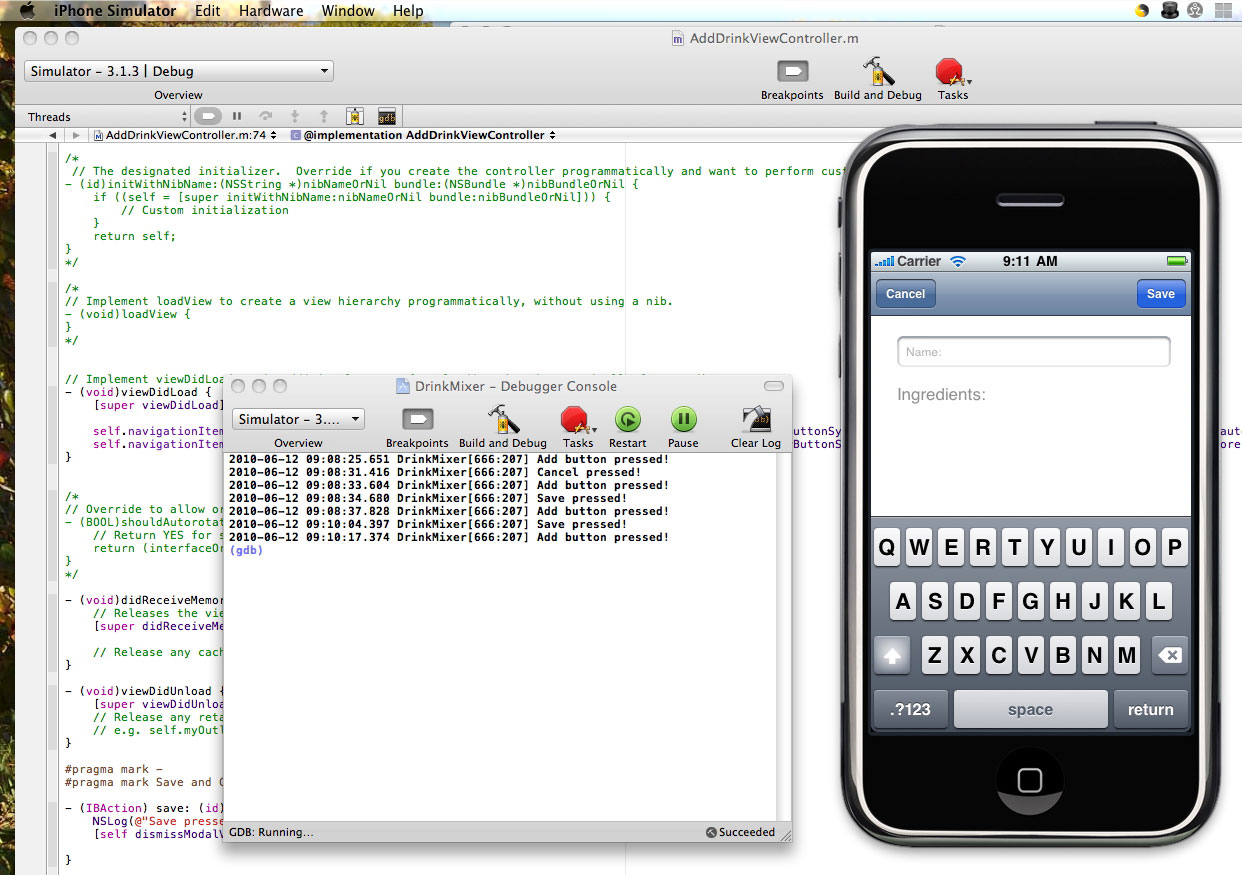The width and height of the screenshot is (1242, 875).
Task: Click the Clear Log icon in the Debugger Console
Action: click(756, 419)
